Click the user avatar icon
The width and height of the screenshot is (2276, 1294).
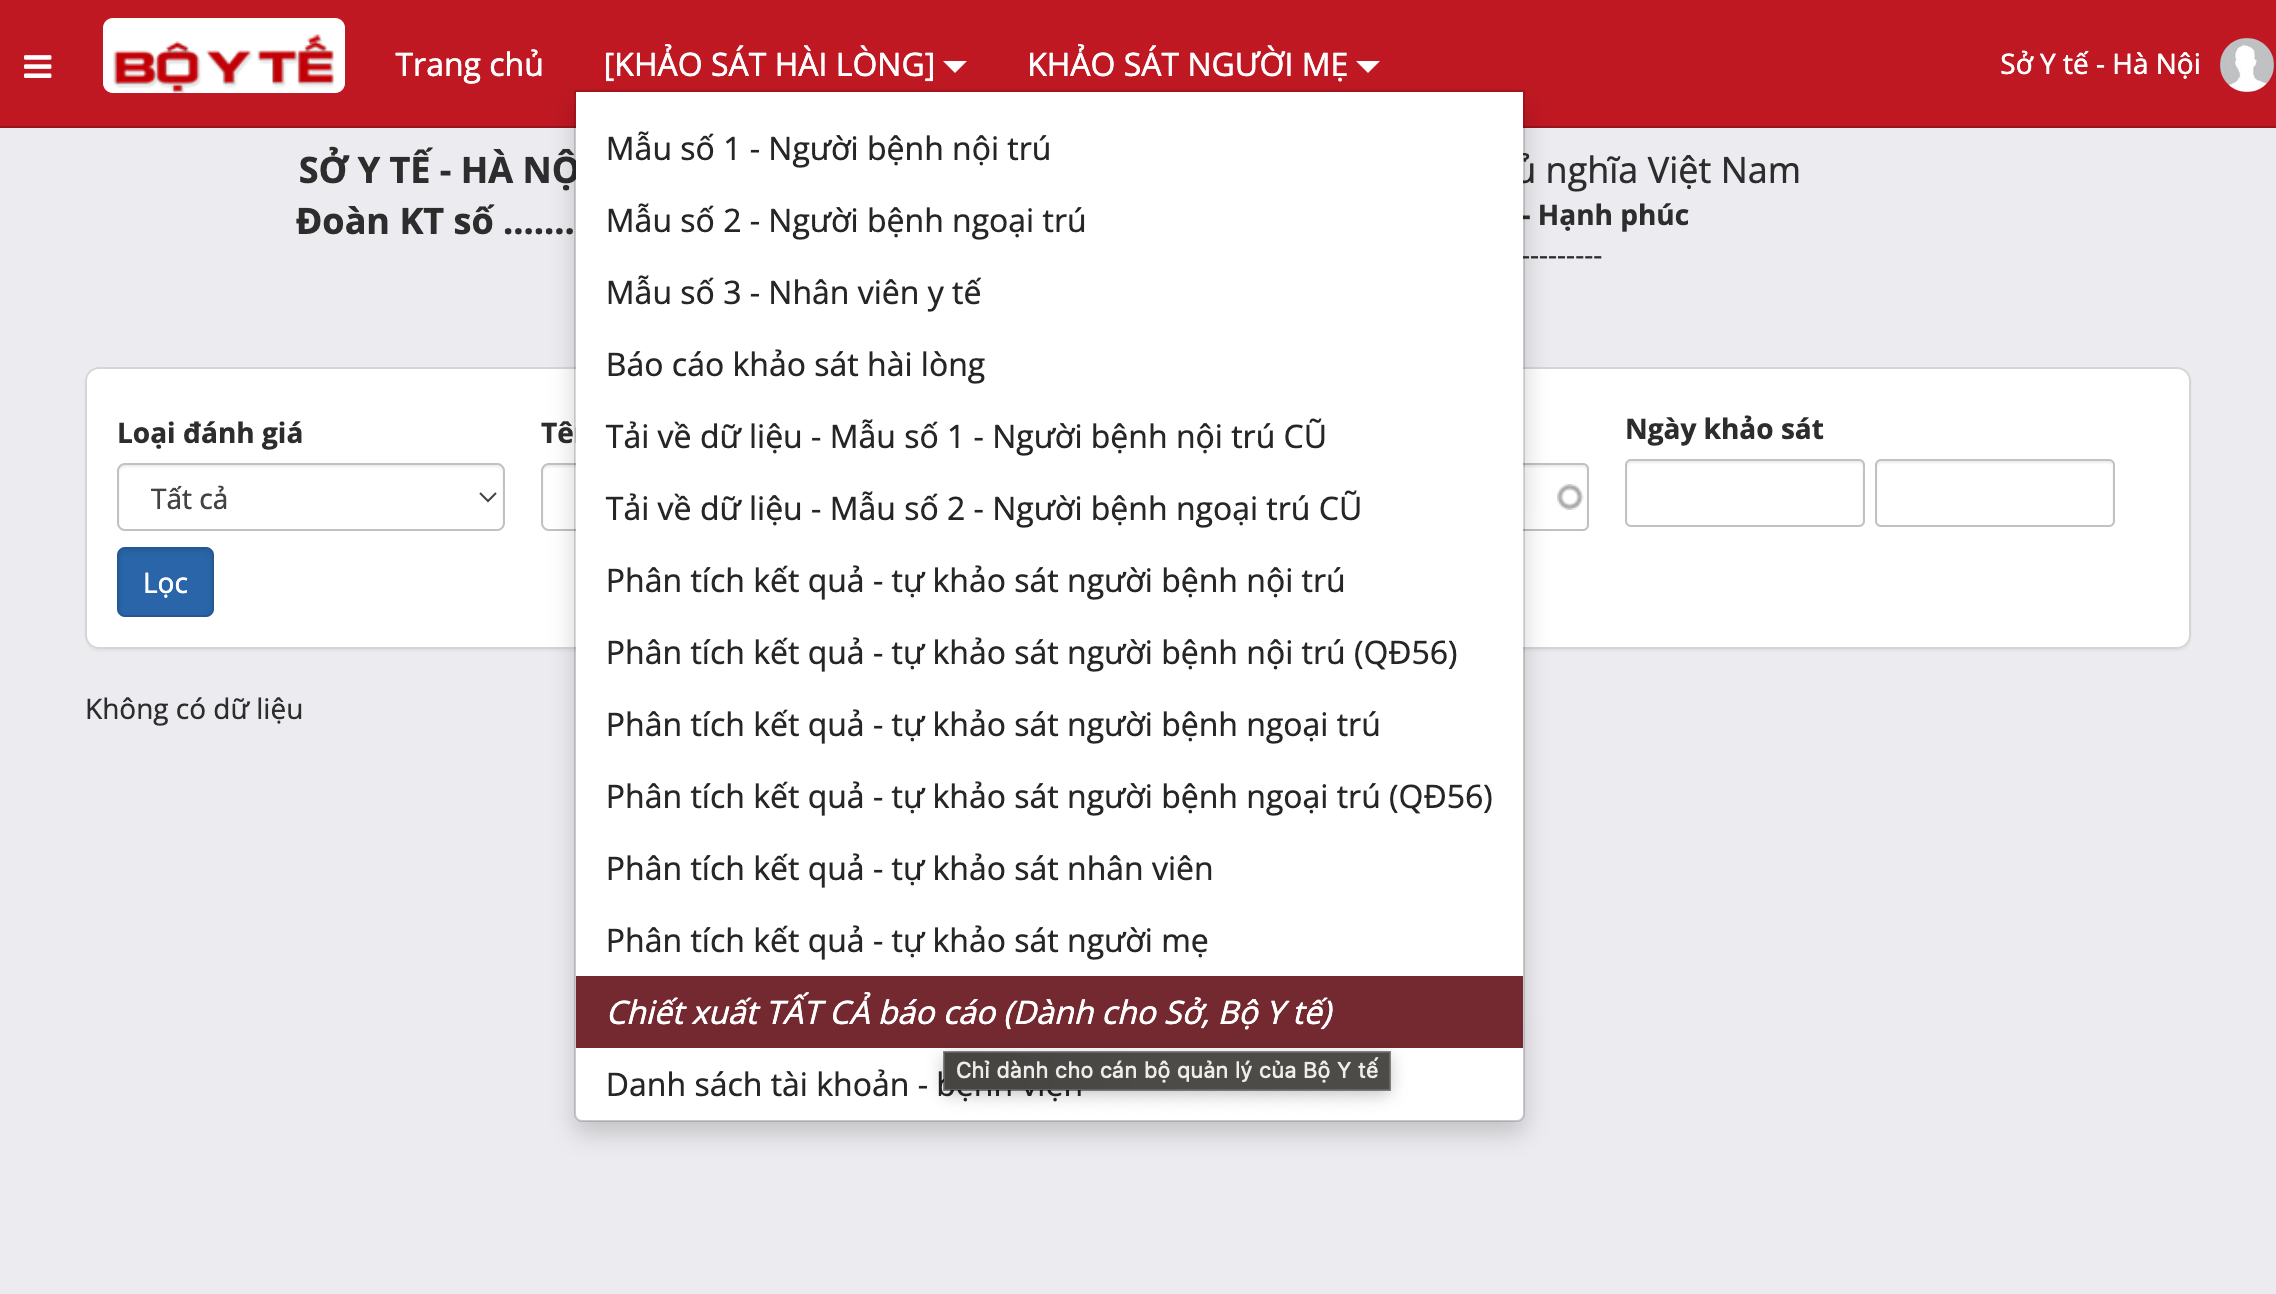tap(2246, 65)
